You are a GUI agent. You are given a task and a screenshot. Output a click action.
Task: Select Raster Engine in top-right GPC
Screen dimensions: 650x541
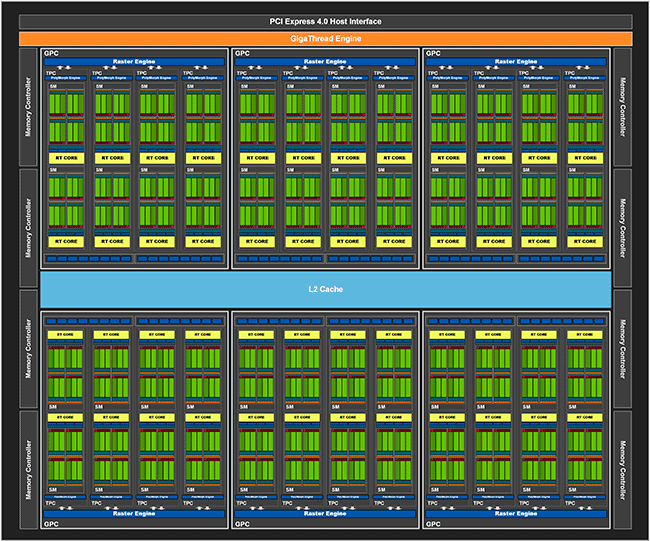click(517, 62)
